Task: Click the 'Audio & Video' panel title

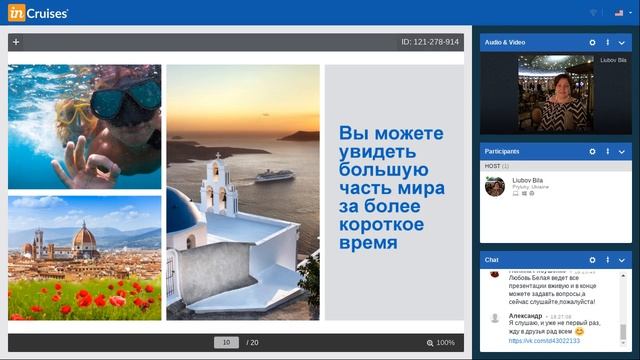Action: click(x=505, y=42)
